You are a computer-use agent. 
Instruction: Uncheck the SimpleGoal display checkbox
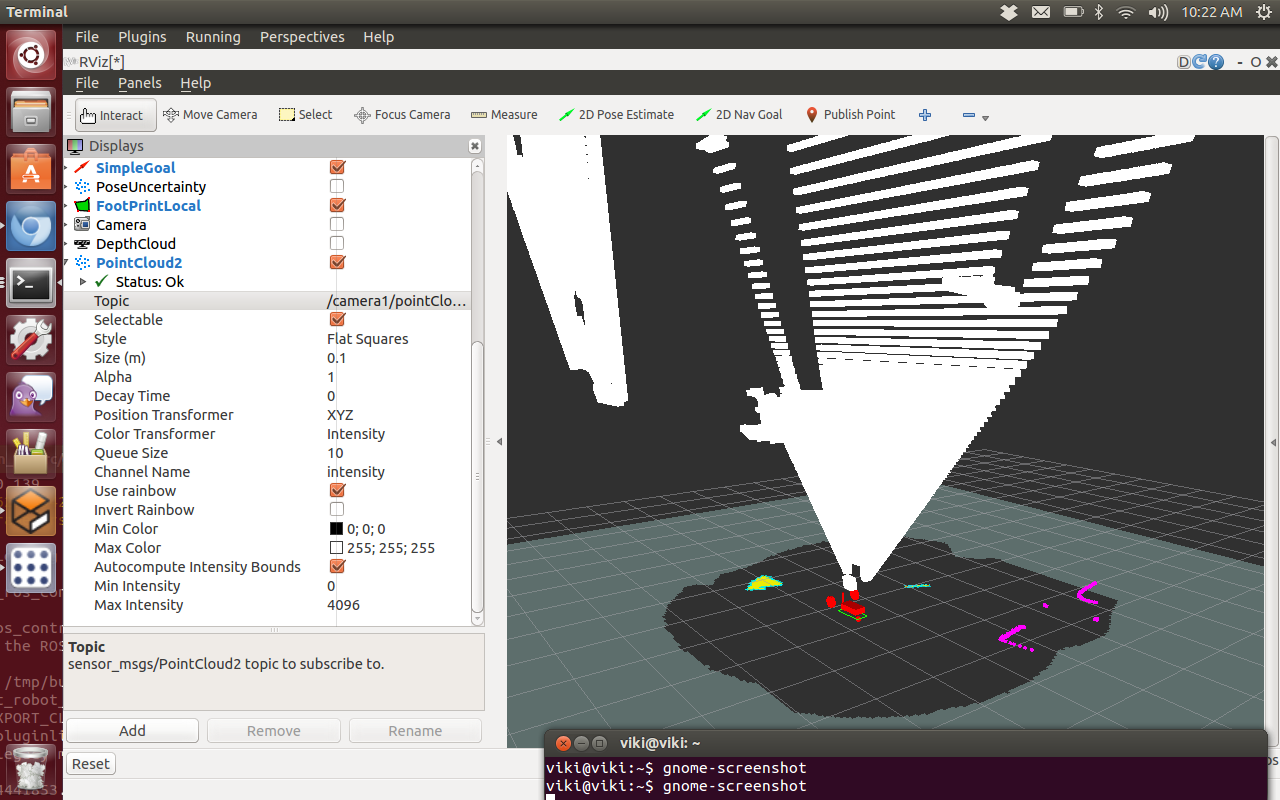click(337, 168)
